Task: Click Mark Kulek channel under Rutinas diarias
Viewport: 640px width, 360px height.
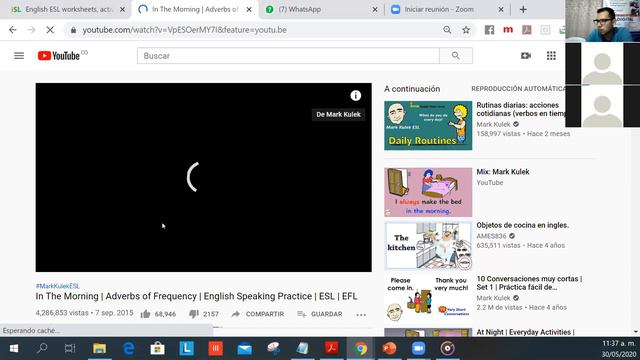Action: tap(493, 124)
